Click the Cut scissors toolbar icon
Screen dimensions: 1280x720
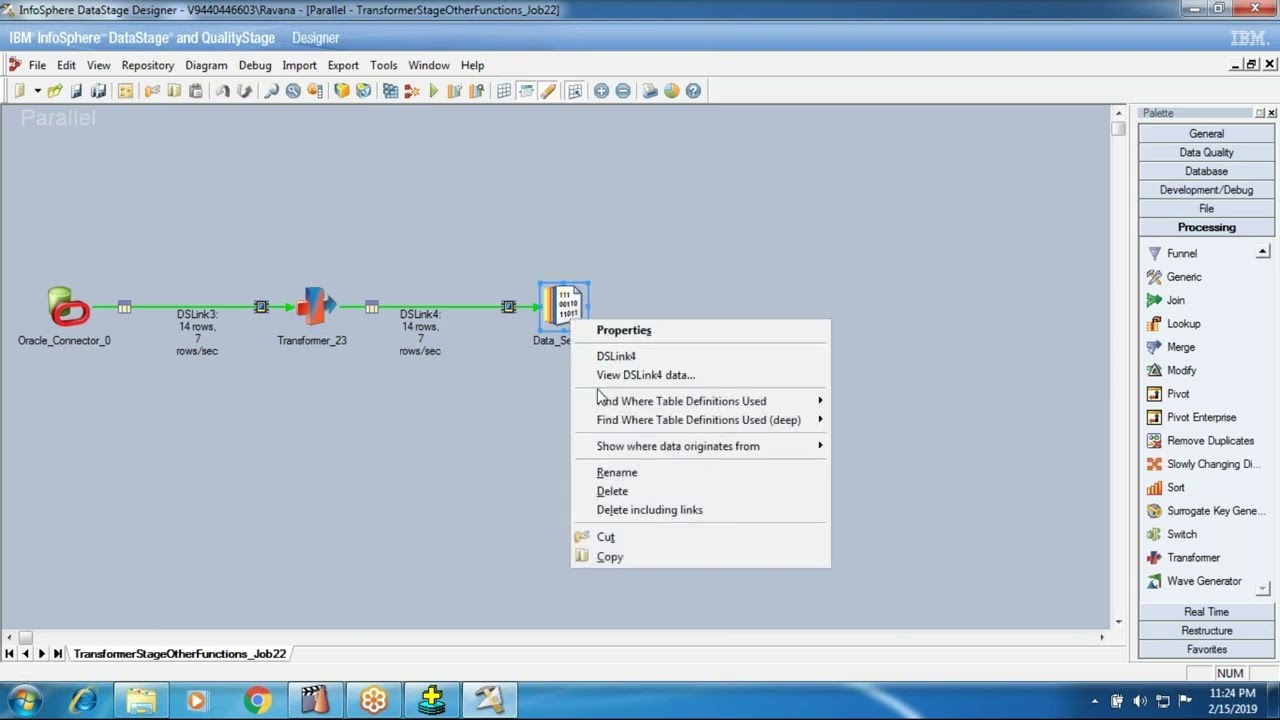pos(152,91)
